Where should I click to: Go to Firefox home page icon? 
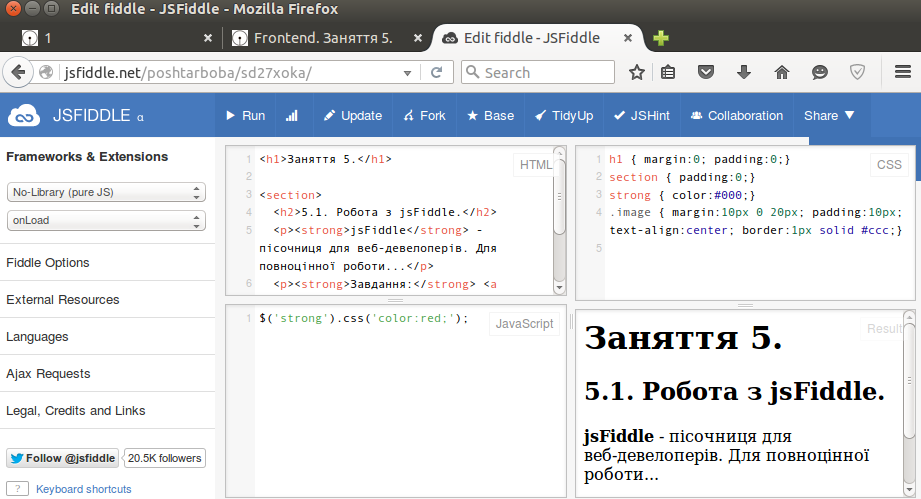[x=782, y=72]
